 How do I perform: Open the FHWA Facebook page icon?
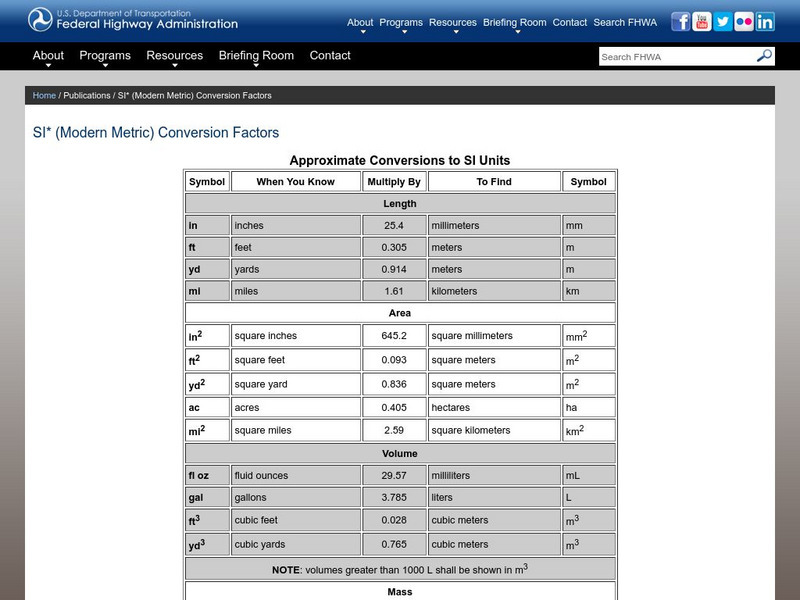click(680, 22)
